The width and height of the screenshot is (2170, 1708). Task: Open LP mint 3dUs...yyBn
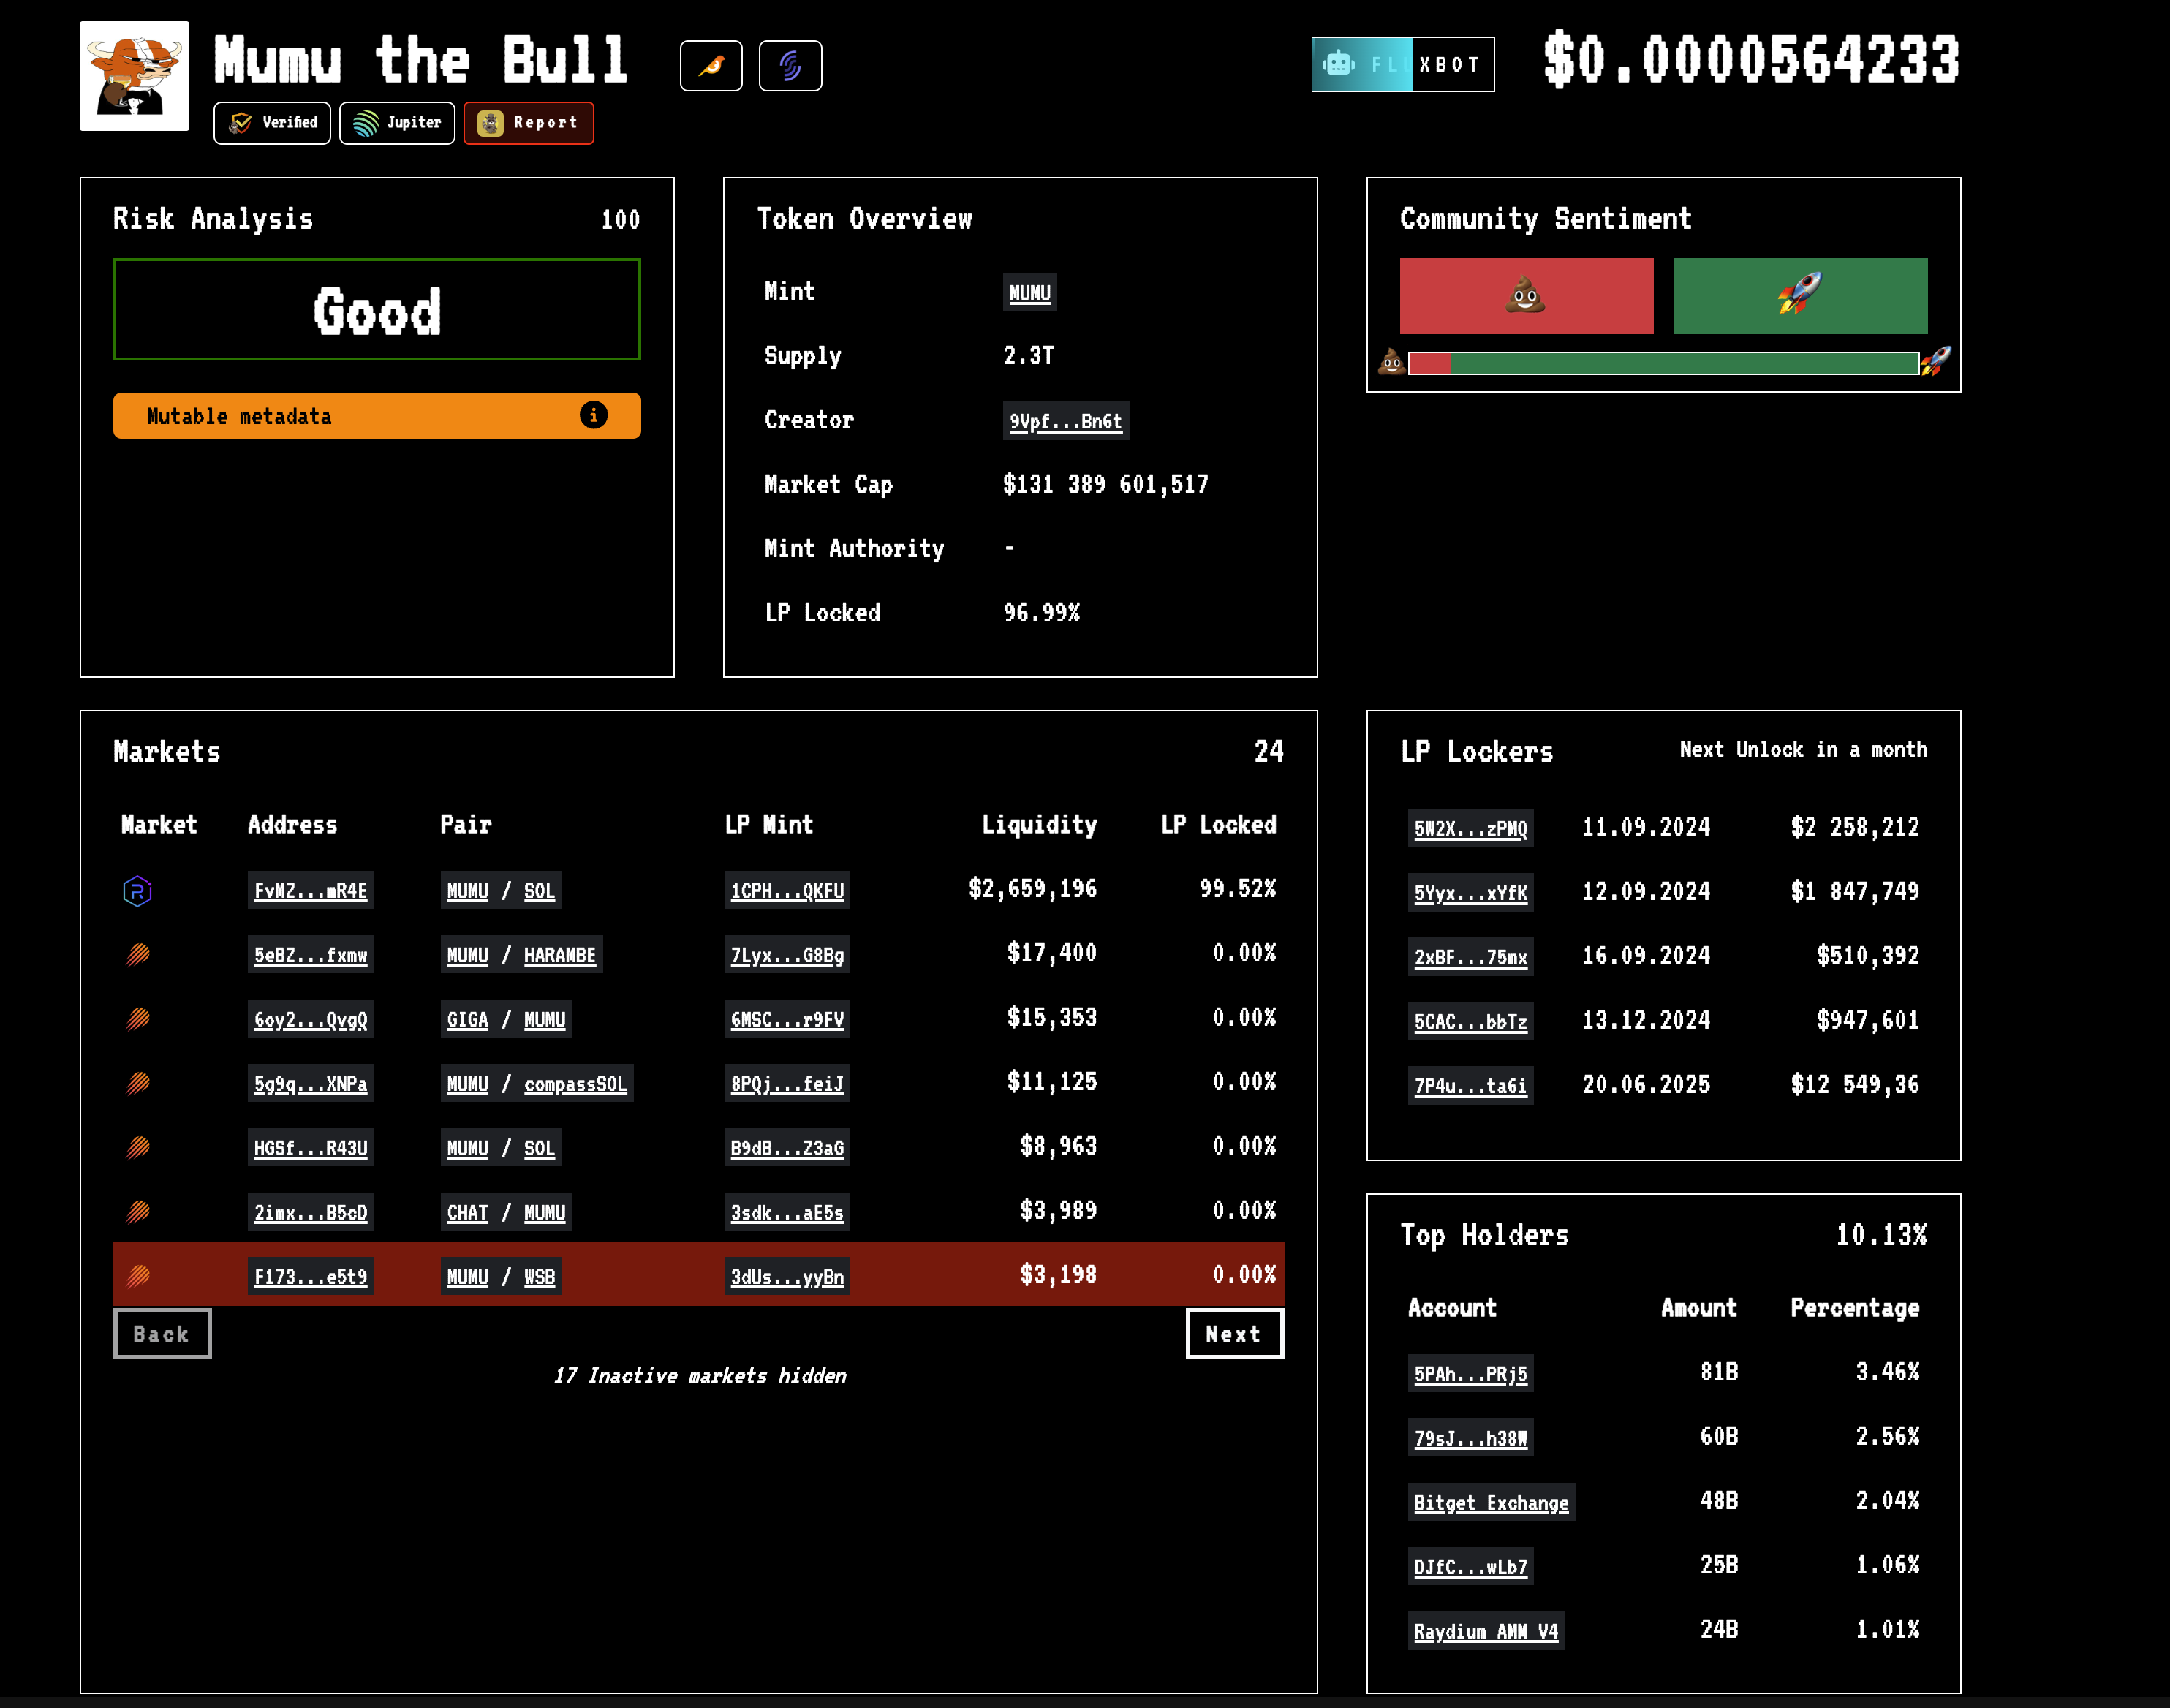click(787, 1276)
